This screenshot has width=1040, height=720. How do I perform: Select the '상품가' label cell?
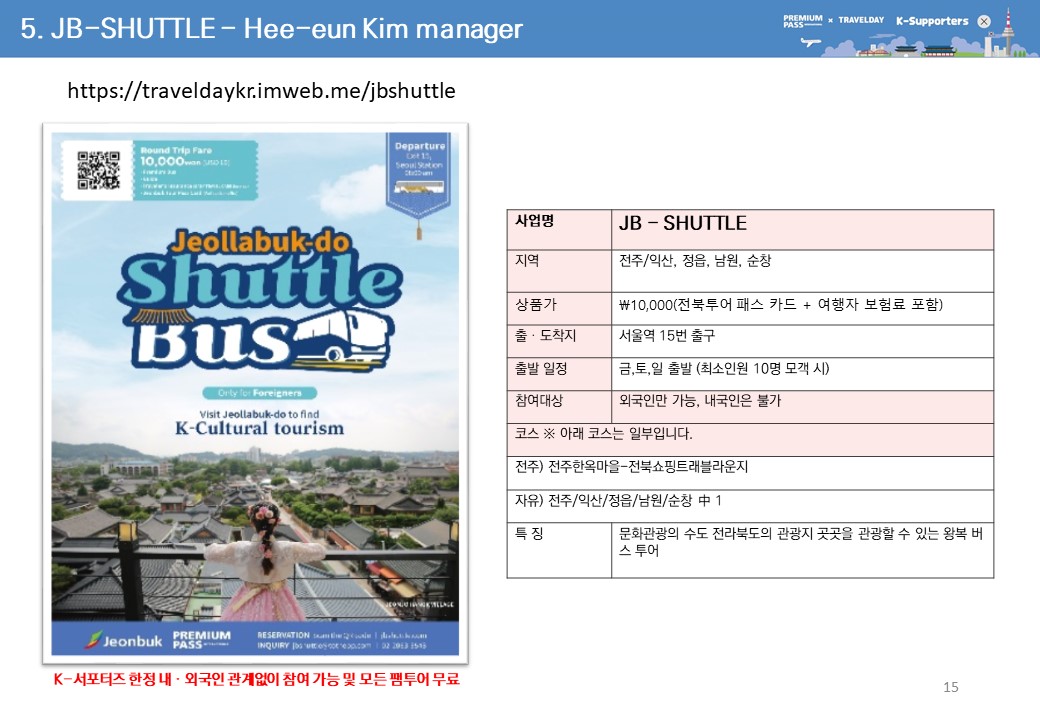pos(559,308)
